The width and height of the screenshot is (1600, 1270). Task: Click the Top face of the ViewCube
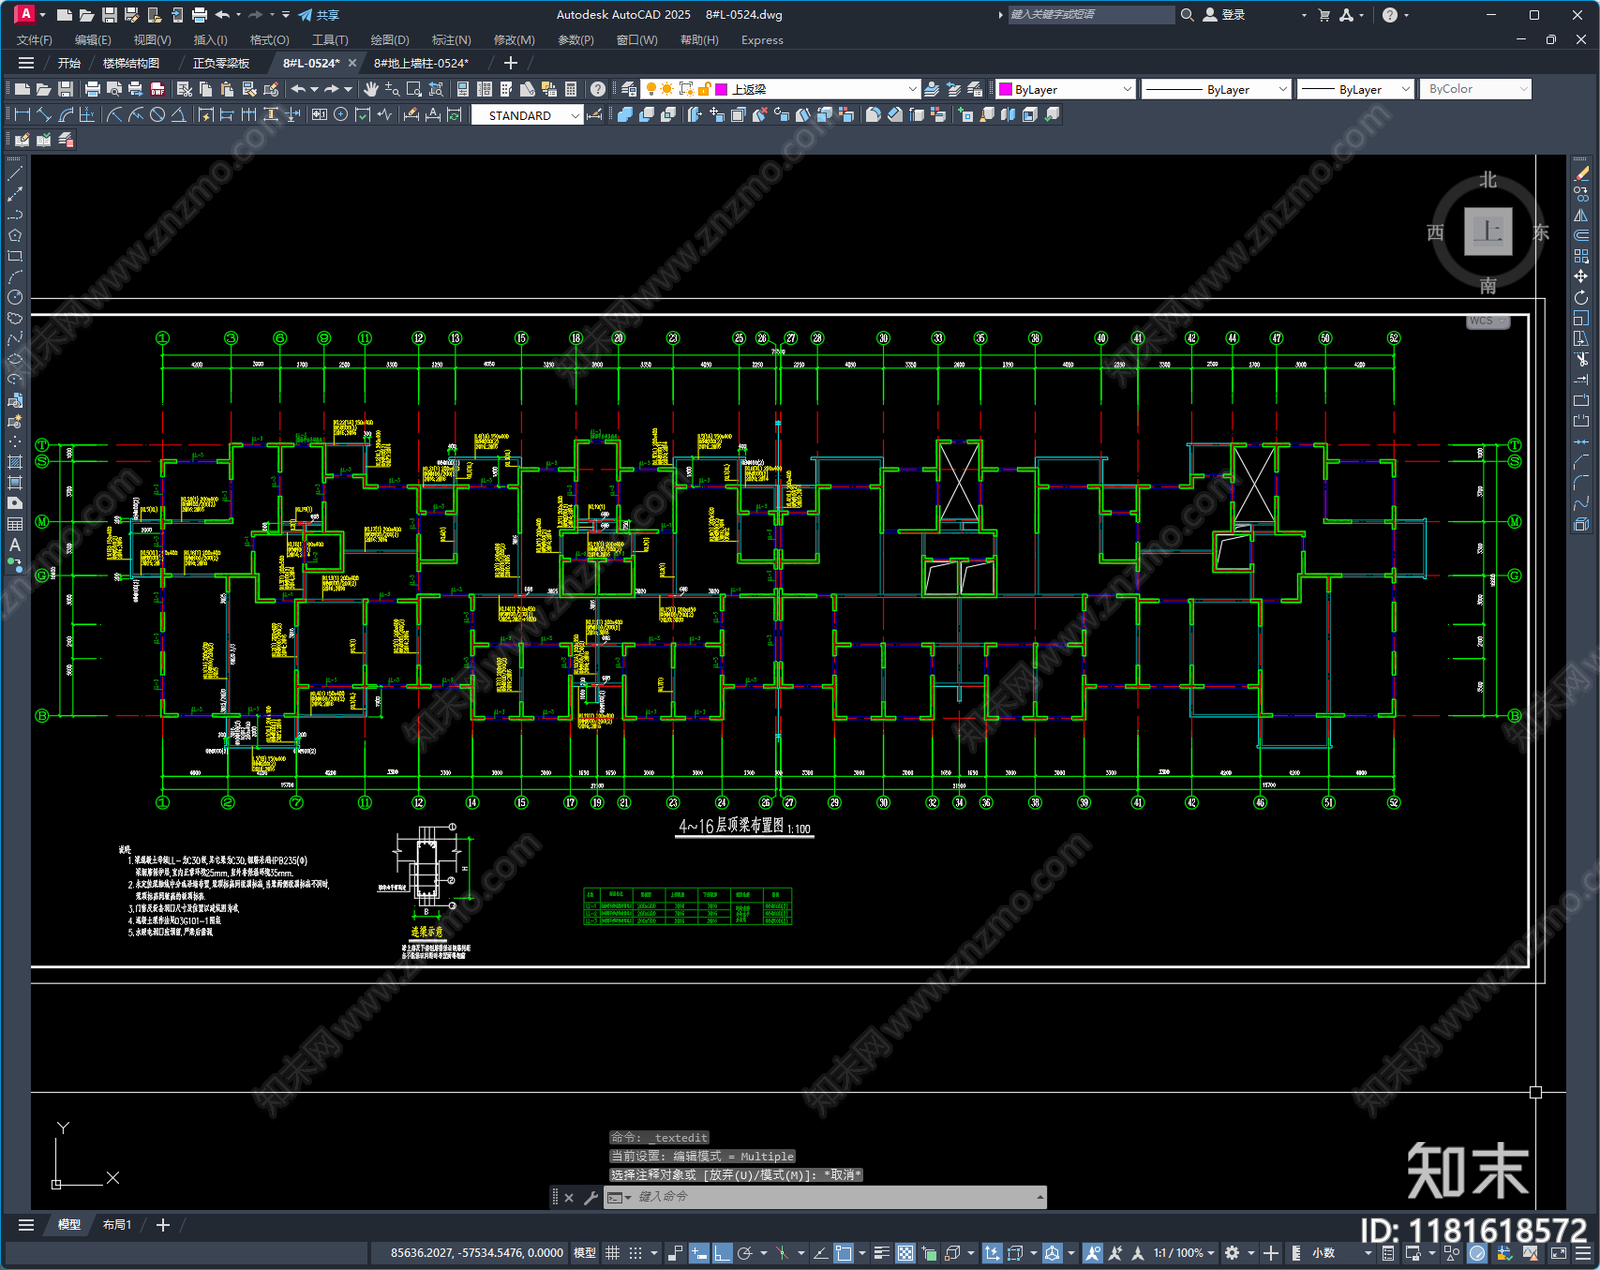[x=1488, y=232]
